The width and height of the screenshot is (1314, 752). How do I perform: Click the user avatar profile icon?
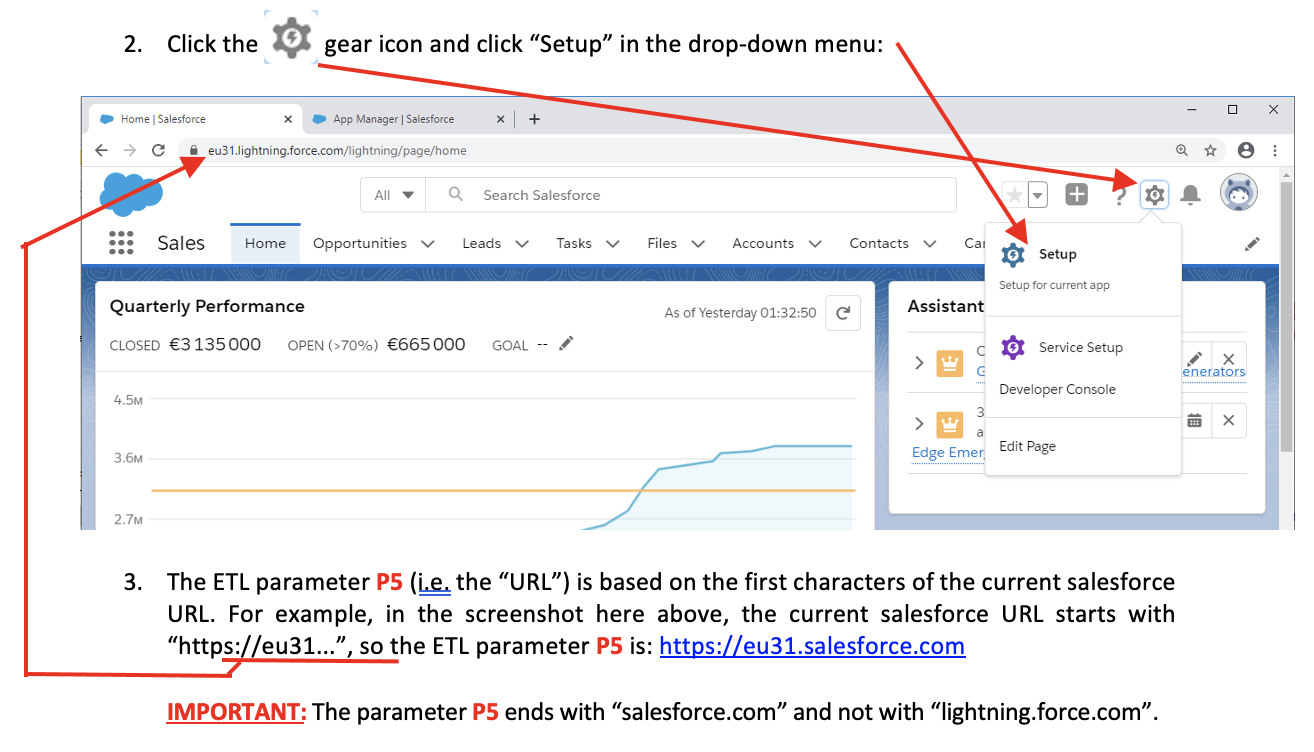(1239, 193)
